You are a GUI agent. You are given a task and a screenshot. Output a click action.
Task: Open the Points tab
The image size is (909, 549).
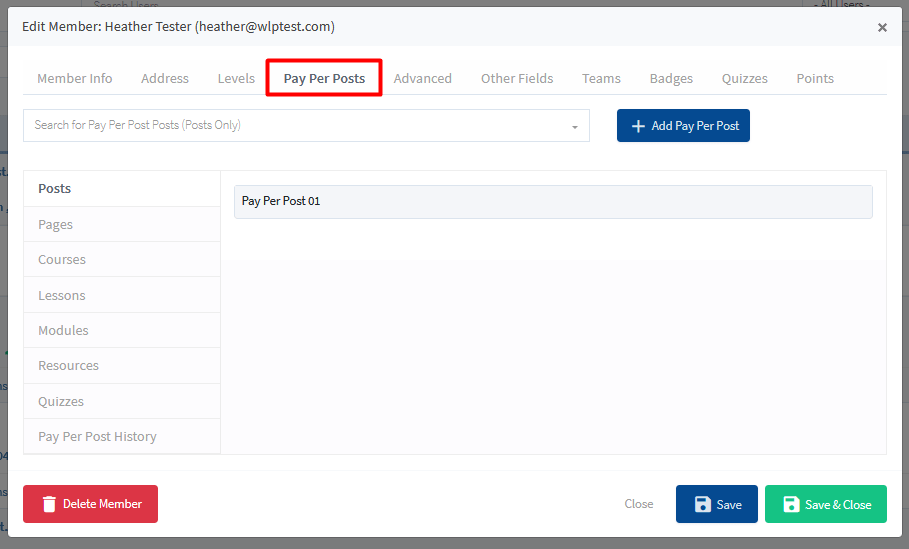(x=815, y=78)
